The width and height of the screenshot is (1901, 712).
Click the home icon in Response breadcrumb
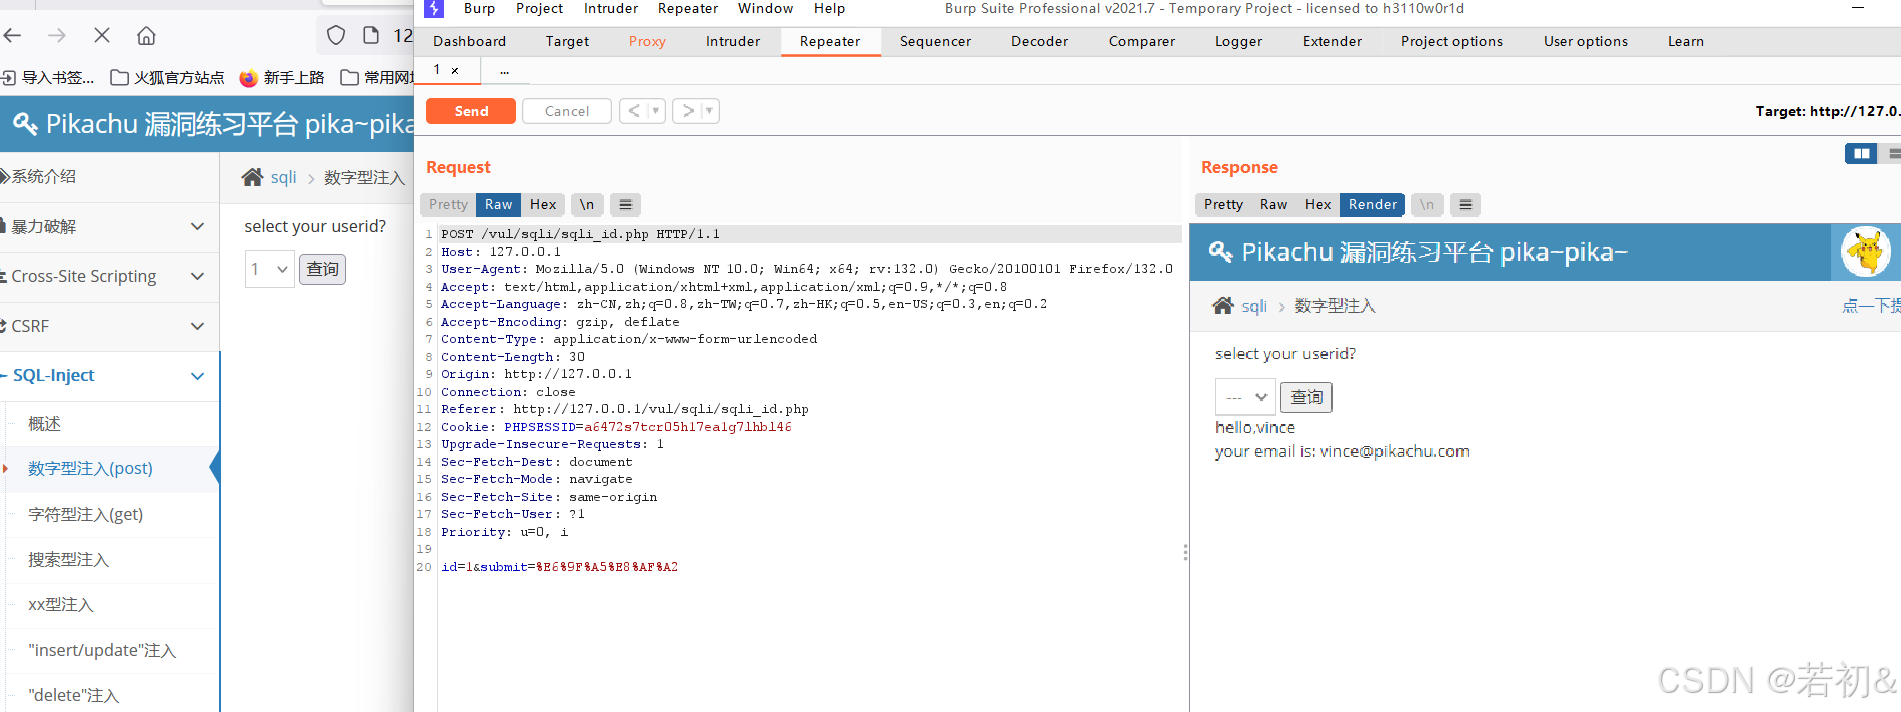[x=1223, y=305]
